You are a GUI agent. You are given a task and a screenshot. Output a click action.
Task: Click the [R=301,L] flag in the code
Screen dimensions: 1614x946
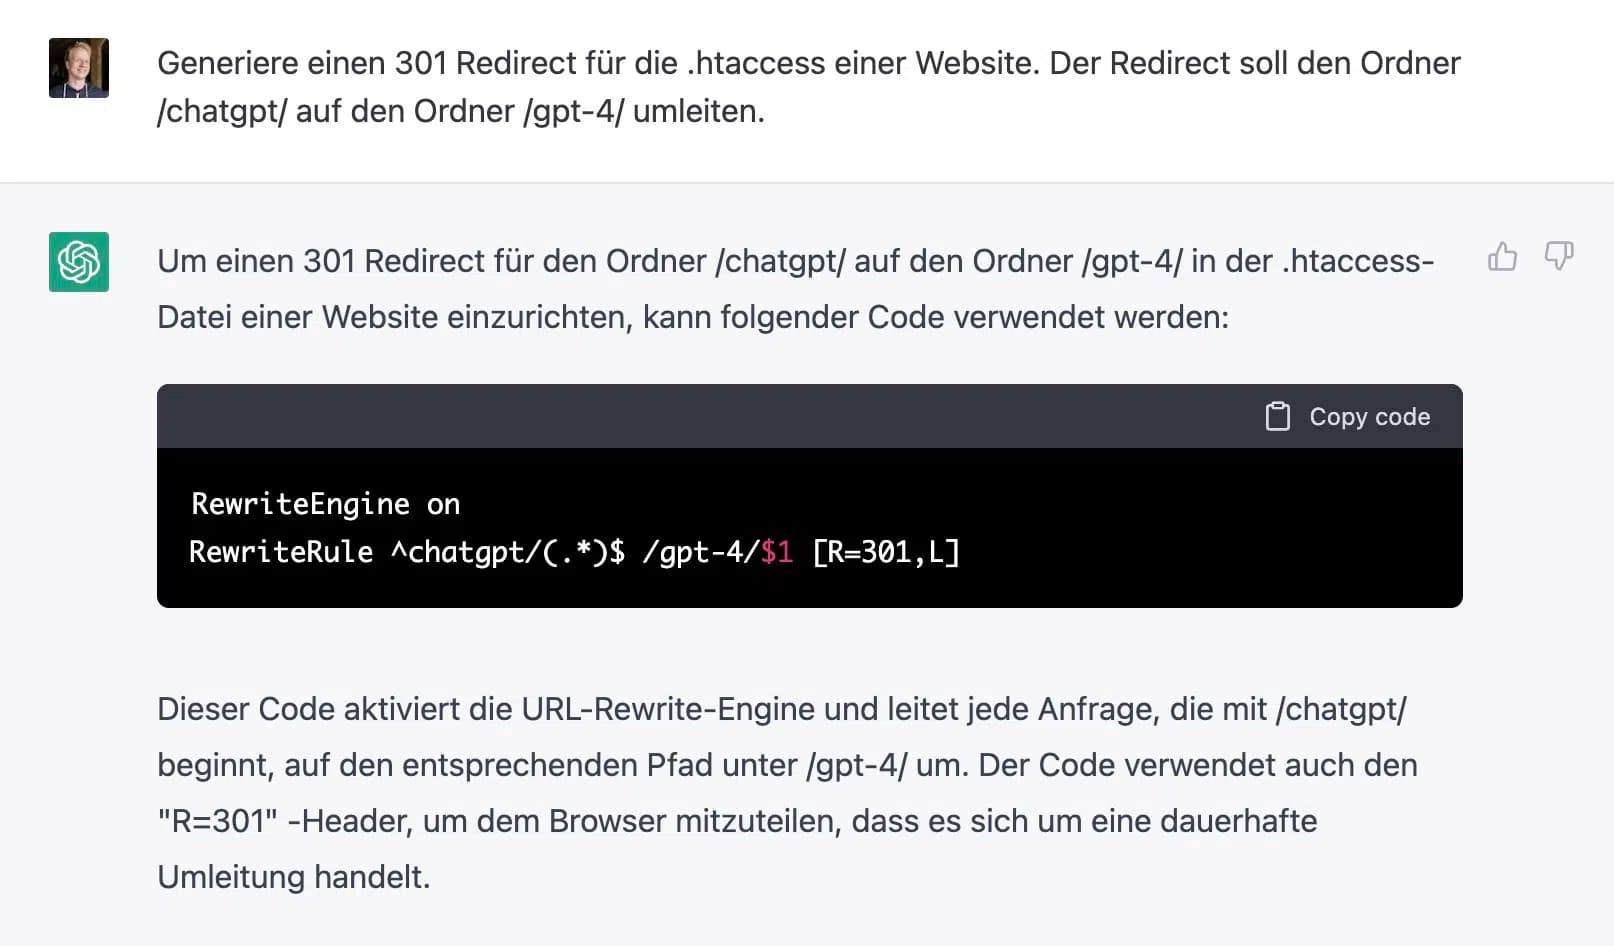[886, 551]
